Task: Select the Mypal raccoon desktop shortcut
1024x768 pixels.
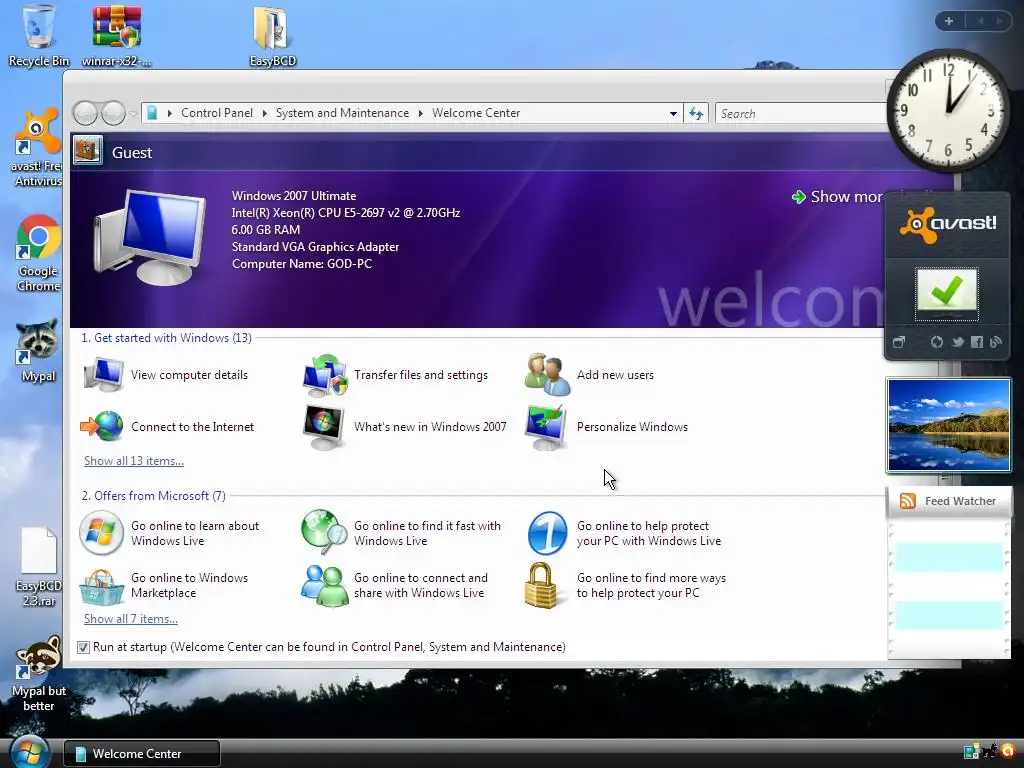Action: 38,351
